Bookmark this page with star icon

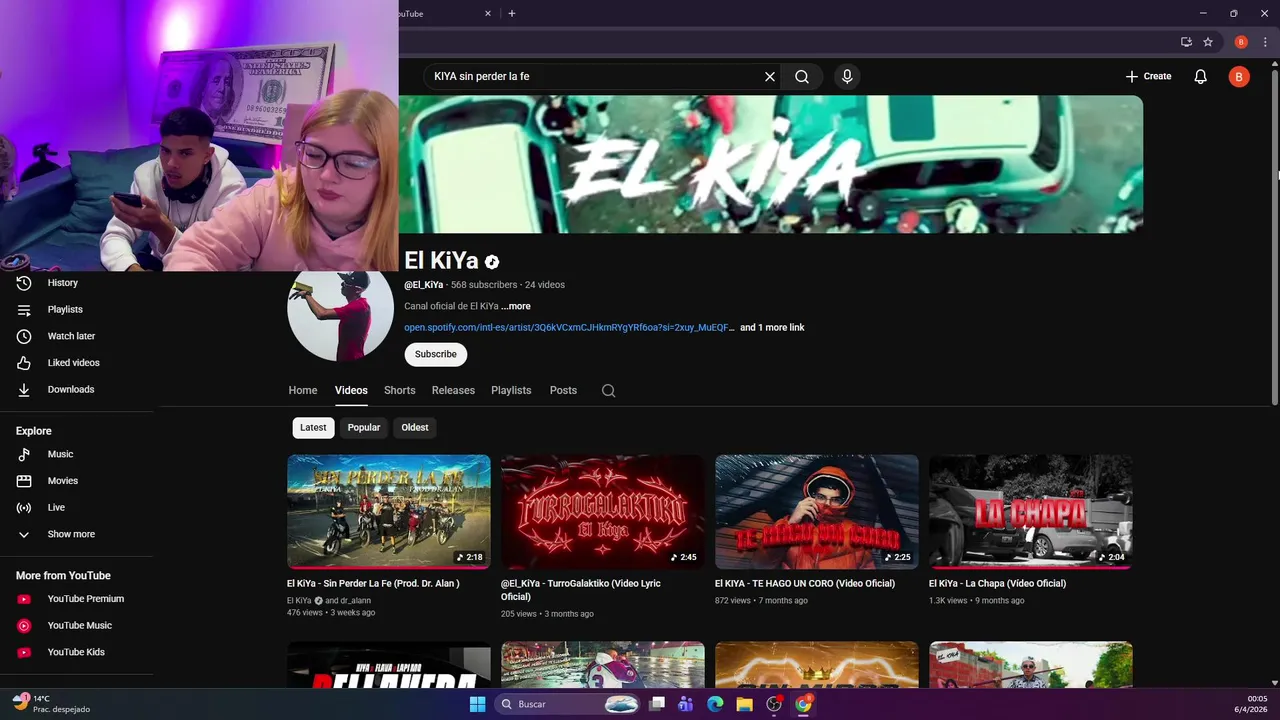tap(1208, 42)
